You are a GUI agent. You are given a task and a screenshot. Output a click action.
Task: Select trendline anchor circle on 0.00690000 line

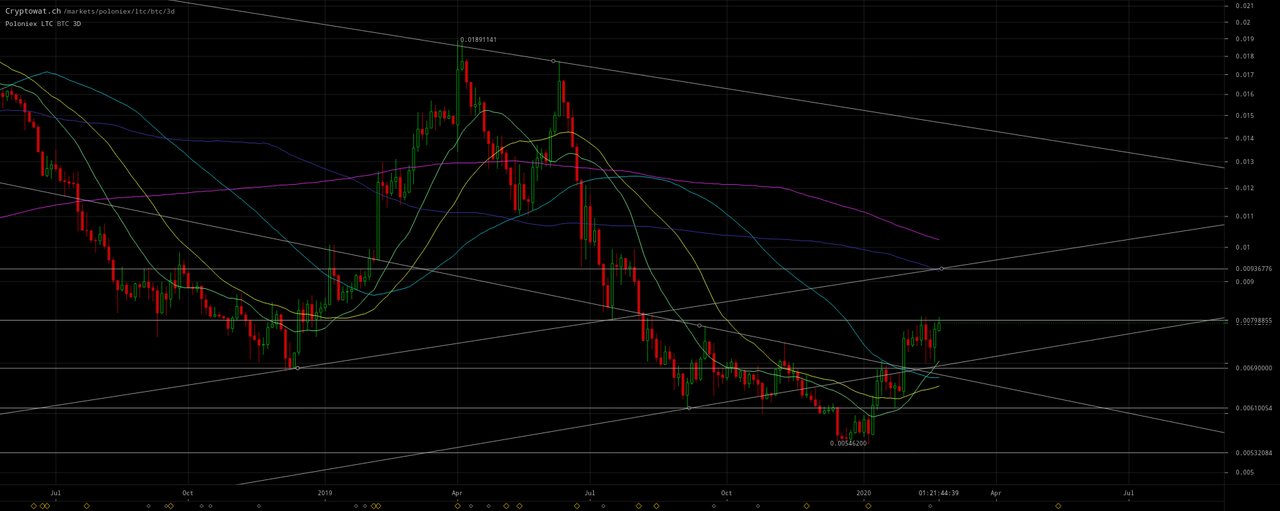[x=297, y=368]
